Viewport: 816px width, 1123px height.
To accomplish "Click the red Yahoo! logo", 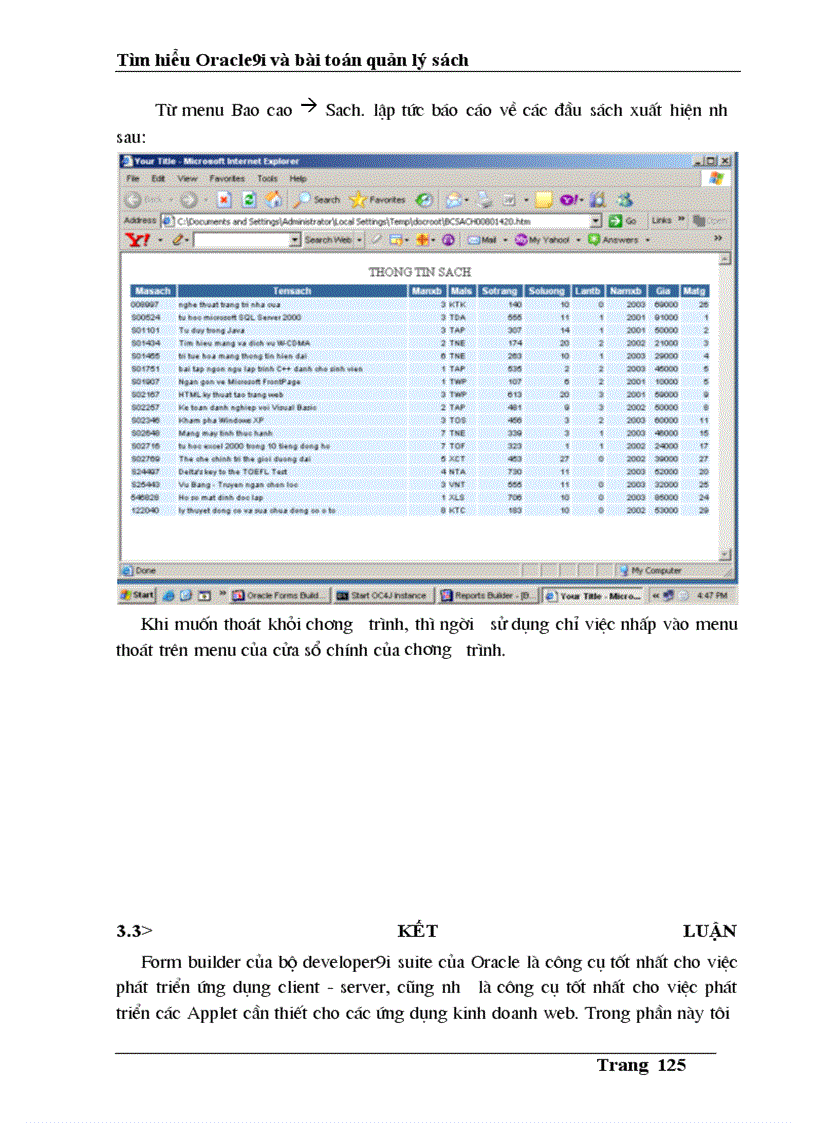I will click(138, 239).
